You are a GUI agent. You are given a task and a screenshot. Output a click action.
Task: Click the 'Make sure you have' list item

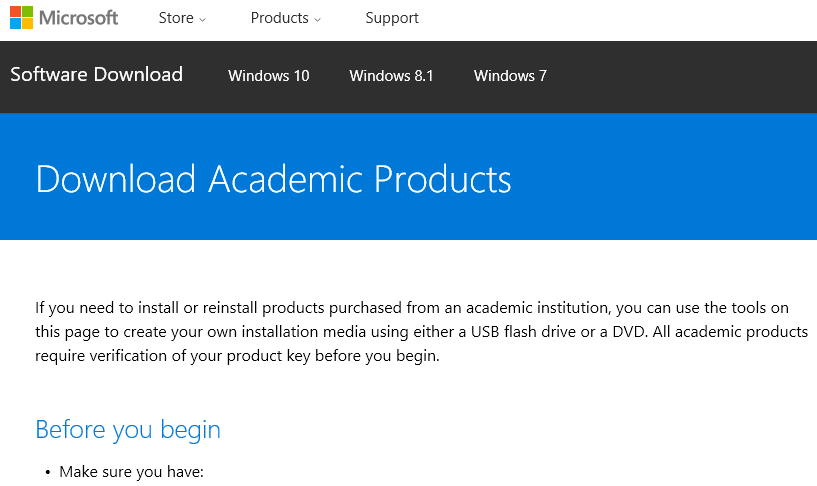[131, 471]
